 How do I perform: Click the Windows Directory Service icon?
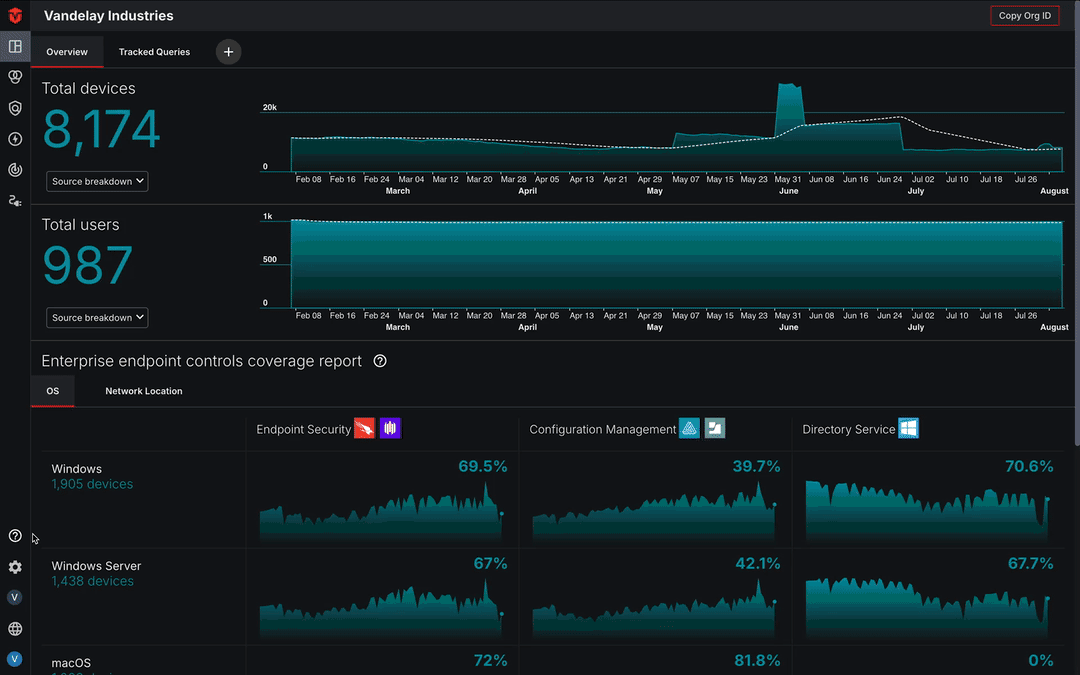point(908,428)
